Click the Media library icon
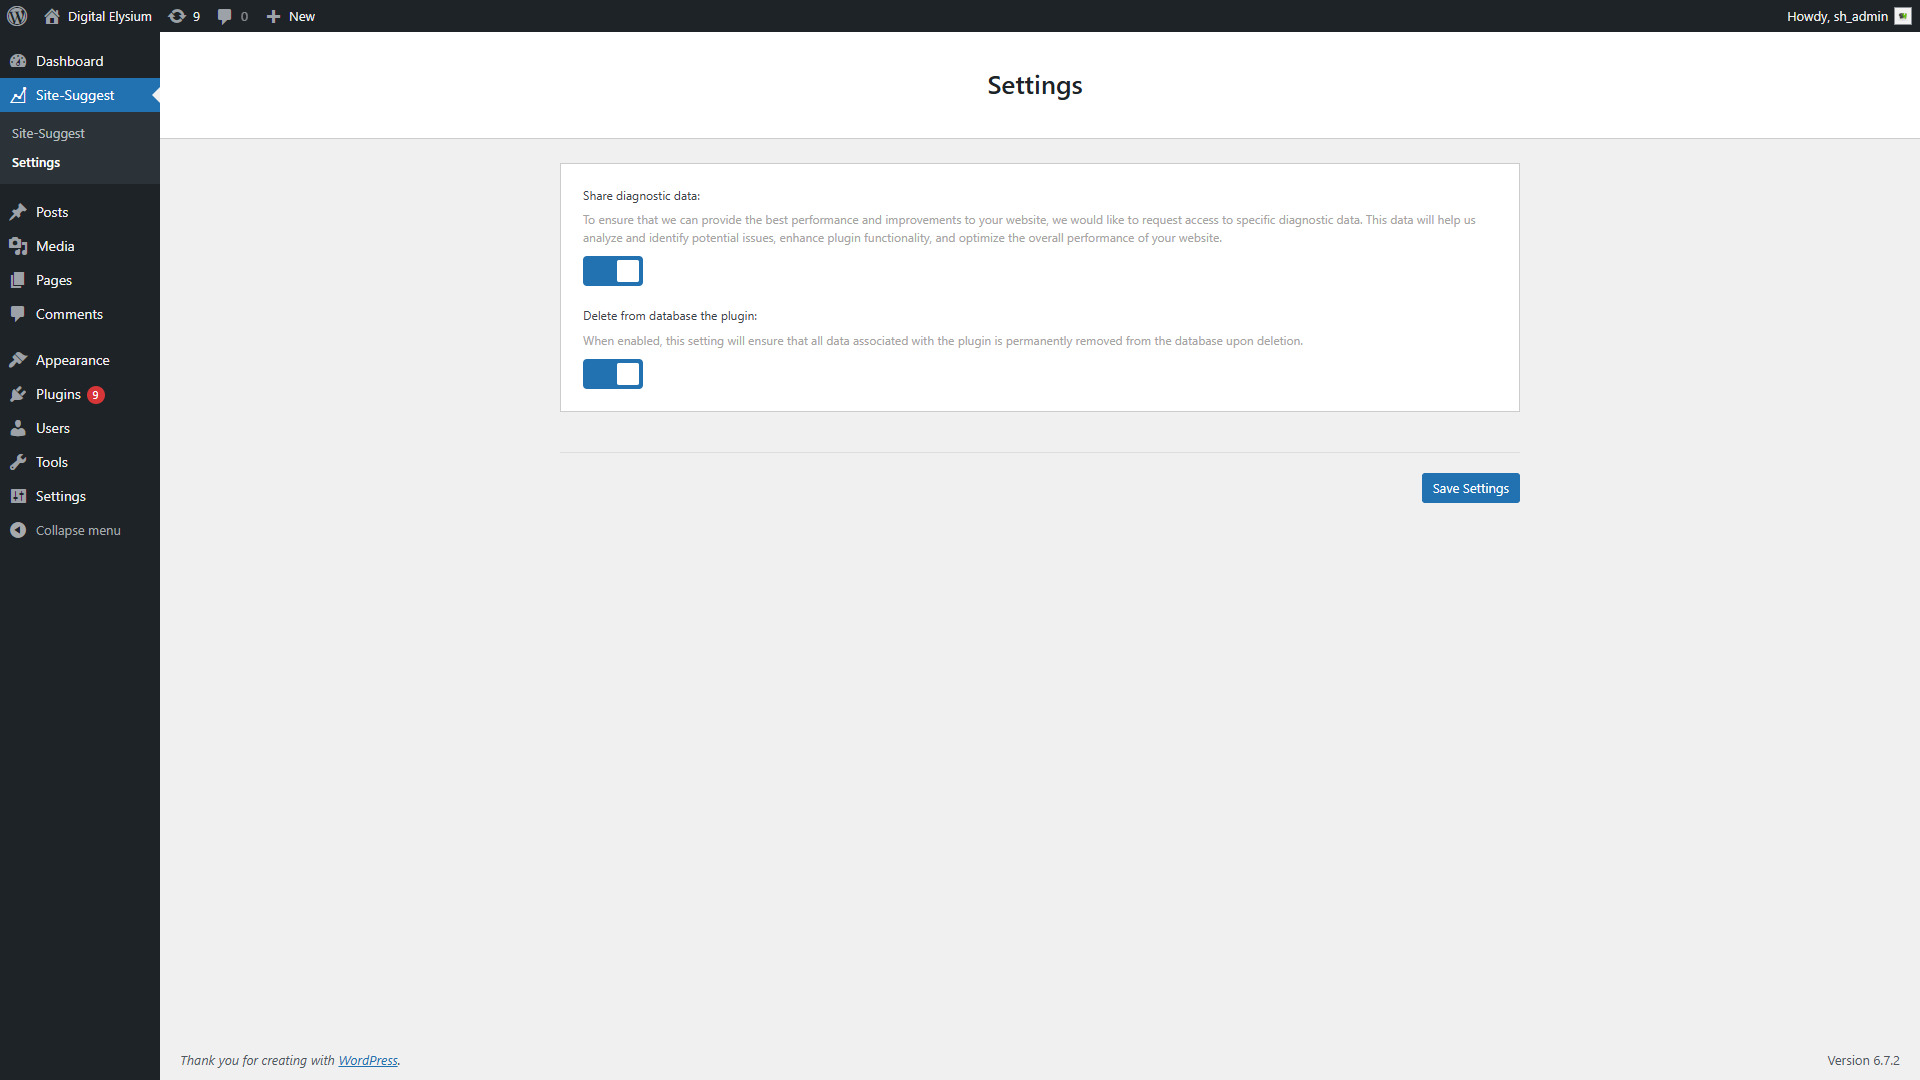 pos(18,246)
